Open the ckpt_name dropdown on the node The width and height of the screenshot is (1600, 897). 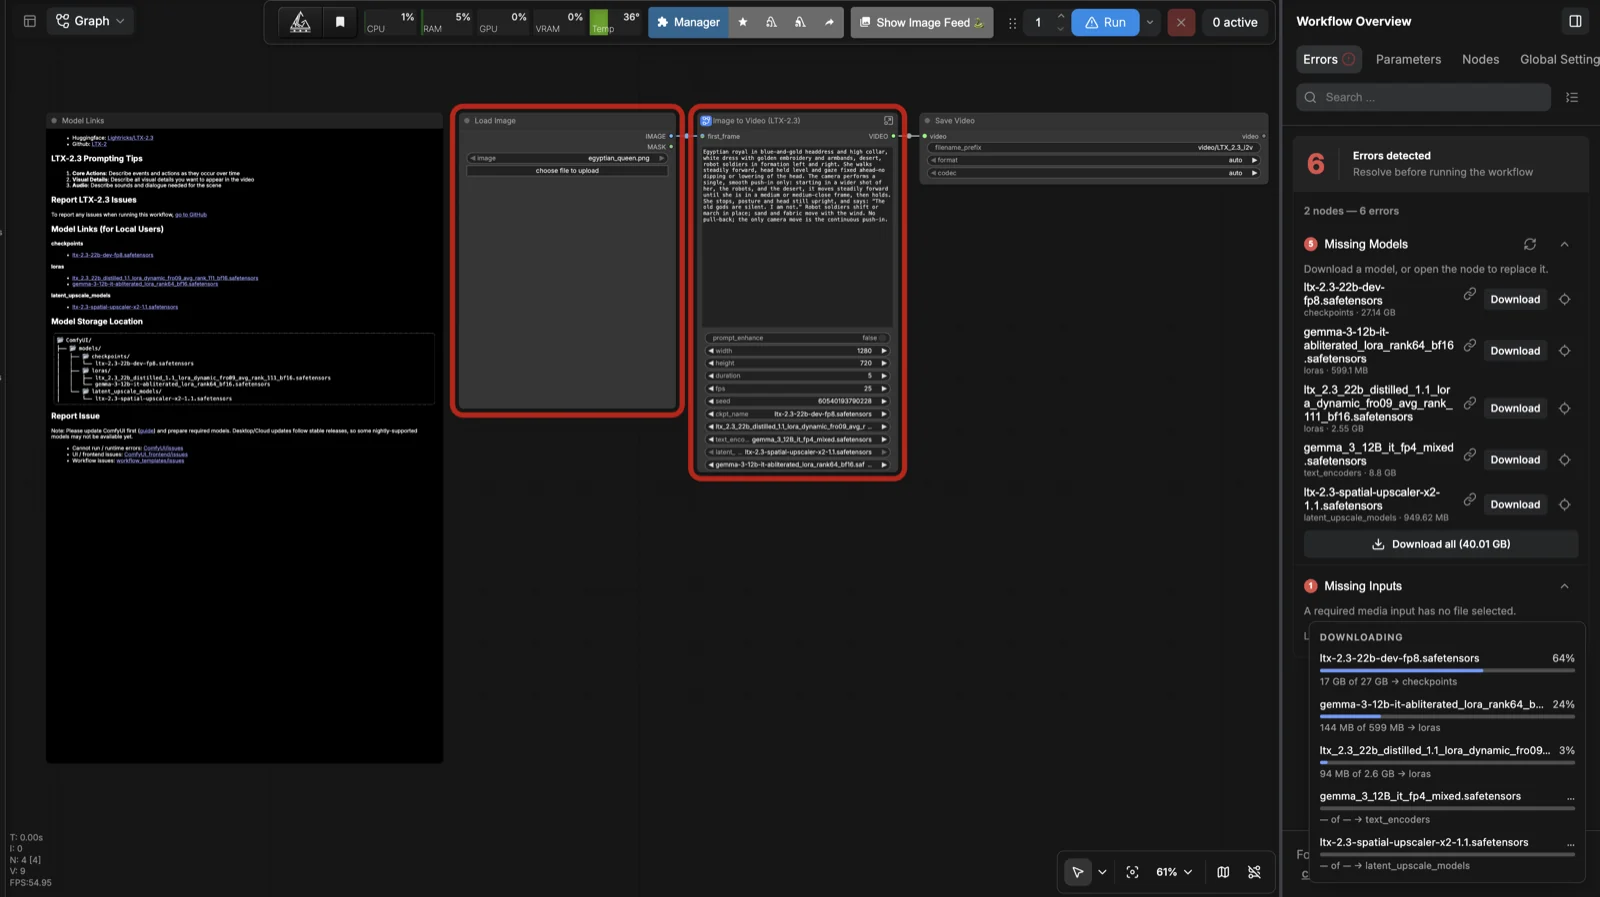coord(797,414)
